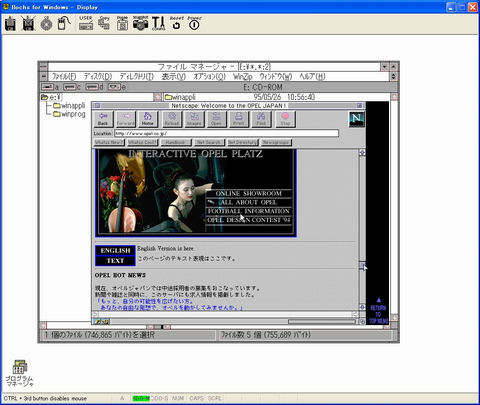Click the Handbook directory button
This screenshot has height=405, width=480.
(x=176, y=142)
